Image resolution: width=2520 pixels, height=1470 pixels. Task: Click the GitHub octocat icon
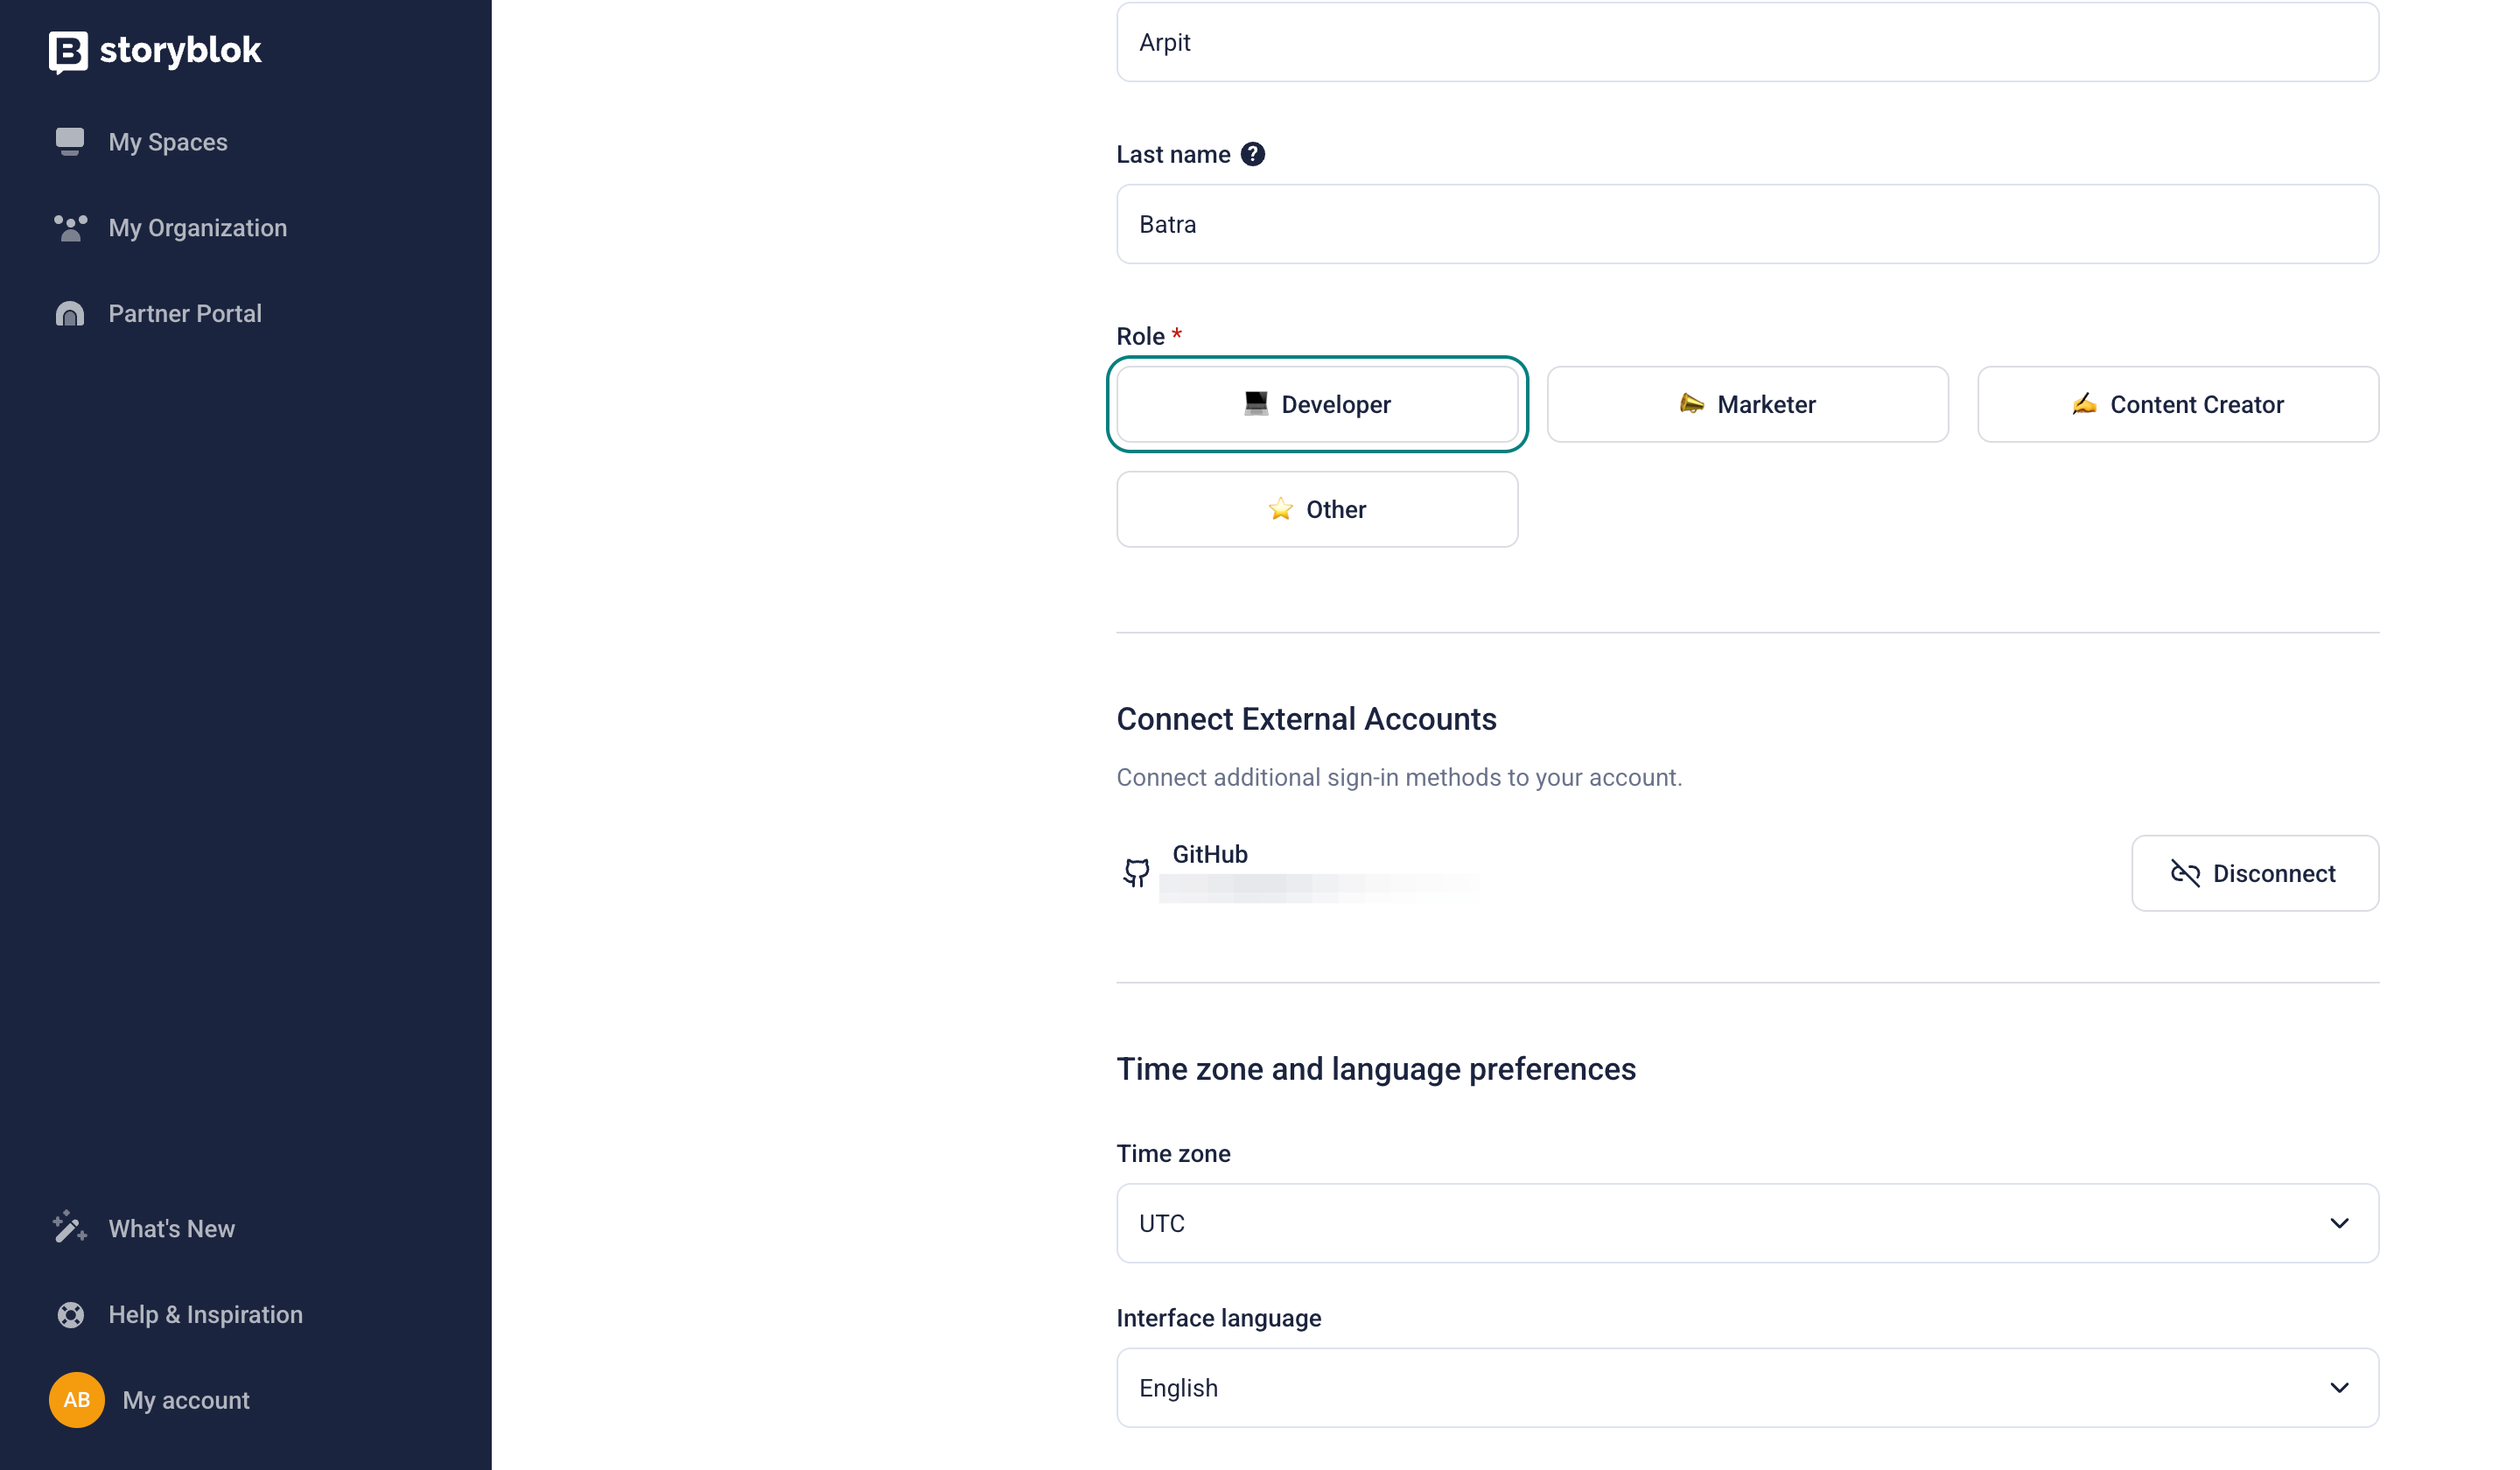(x=1136, y=873)
